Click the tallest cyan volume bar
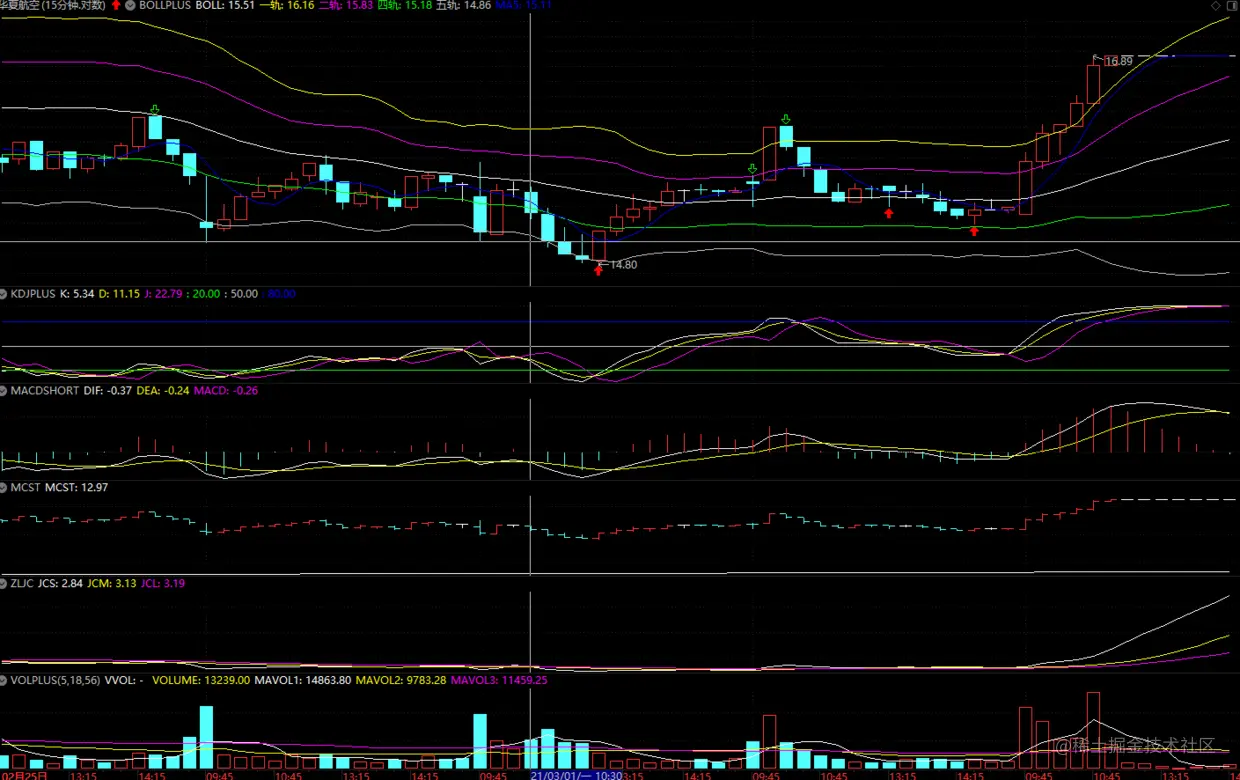The image size is (1240, 780). pos(207,738)
